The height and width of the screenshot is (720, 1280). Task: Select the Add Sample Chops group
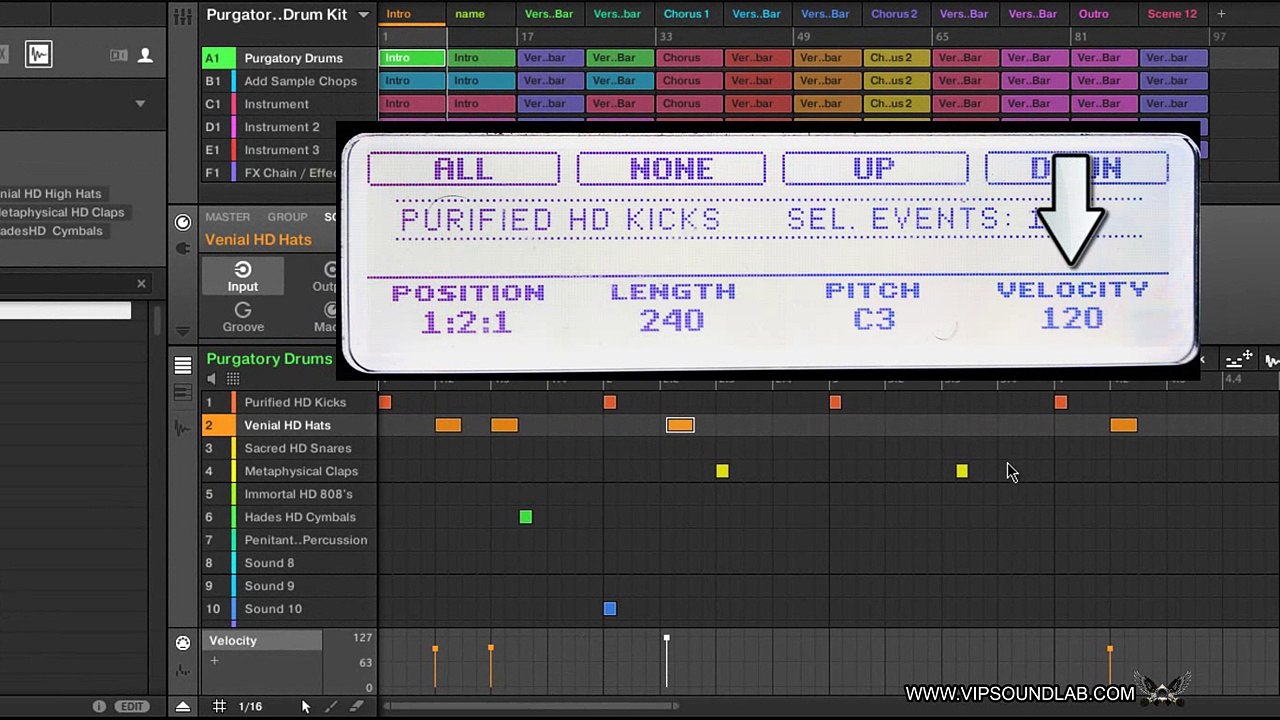point(300,81)
